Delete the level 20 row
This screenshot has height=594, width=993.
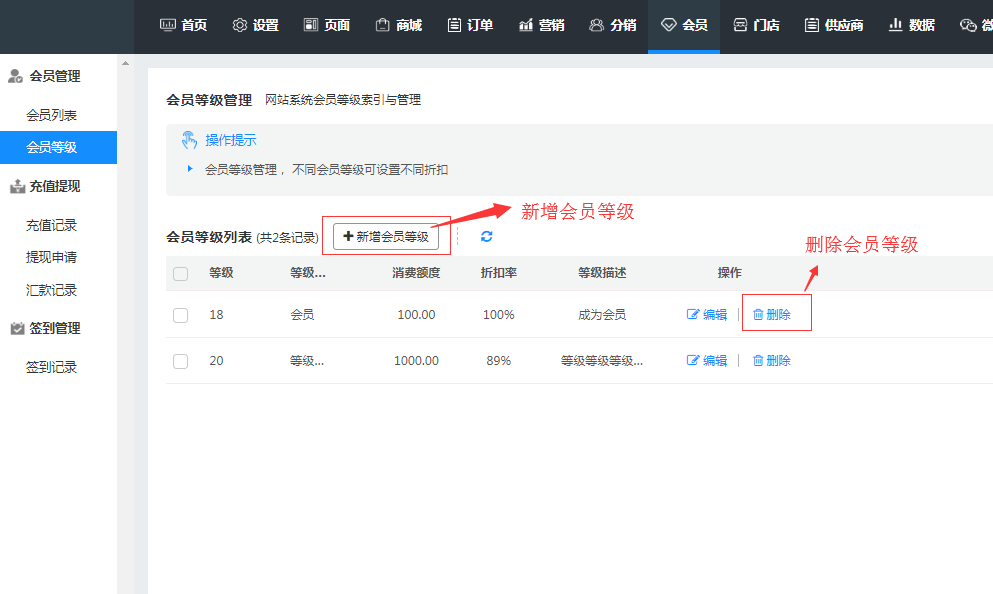click(x=771, y=360)
